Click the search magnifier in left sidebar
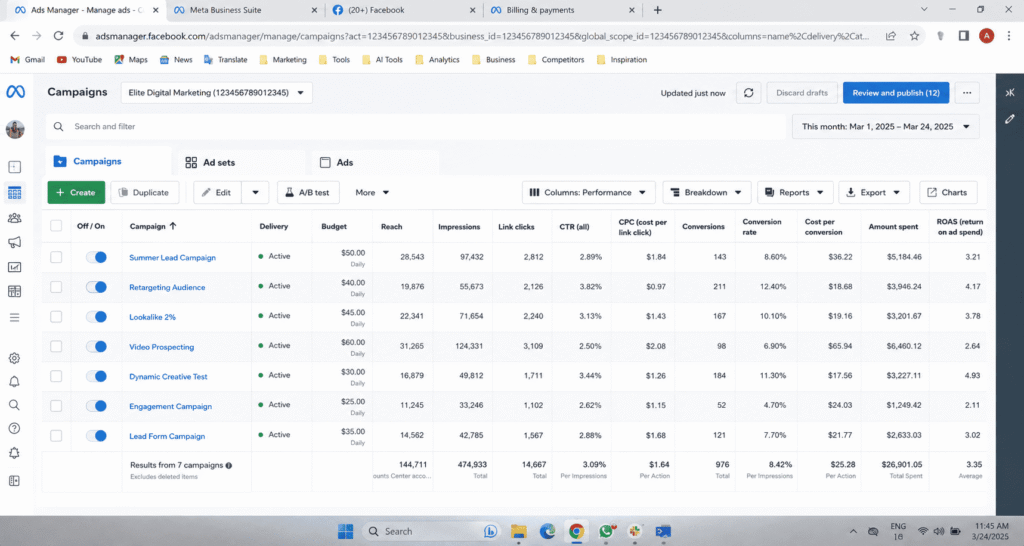 coord(14,405)
